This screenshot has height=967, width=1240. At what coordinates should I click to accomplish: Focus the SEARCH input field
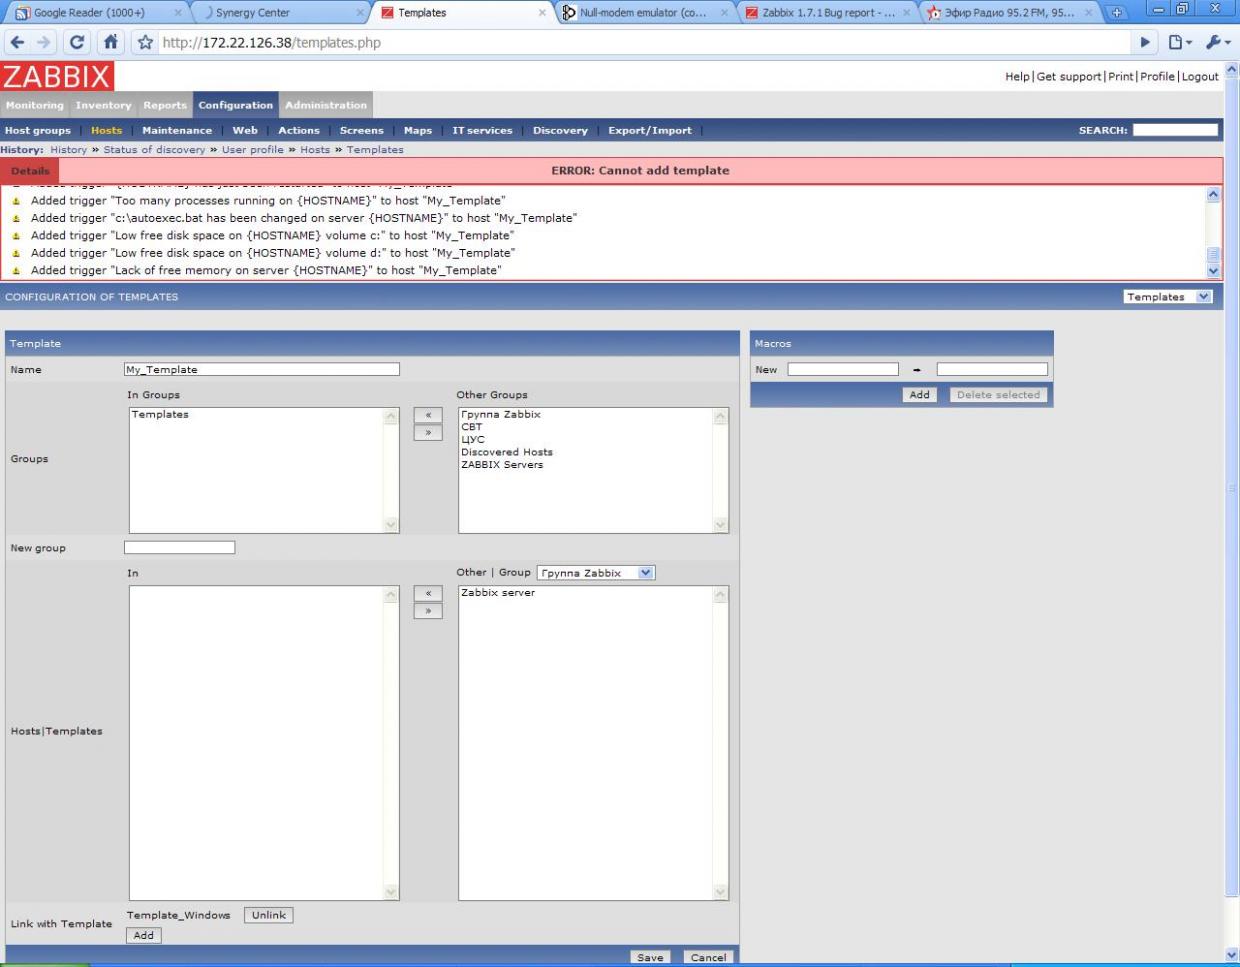1175,130
